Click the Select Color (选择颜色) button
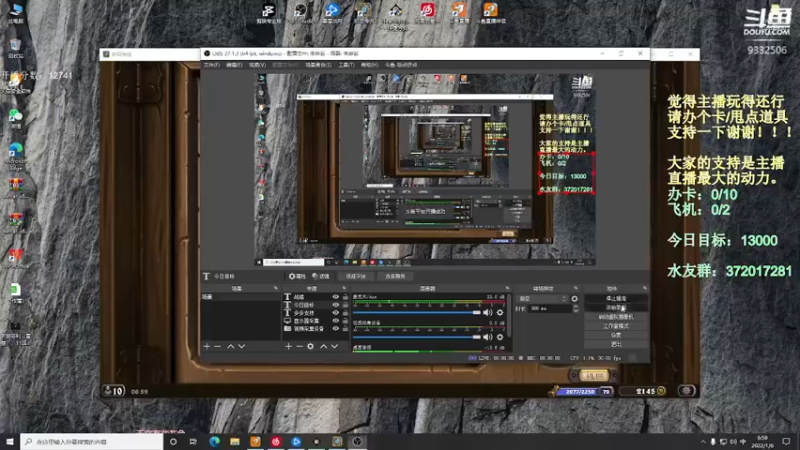The width and height of the screenshot is (800, 450). [x=395, y=277]
